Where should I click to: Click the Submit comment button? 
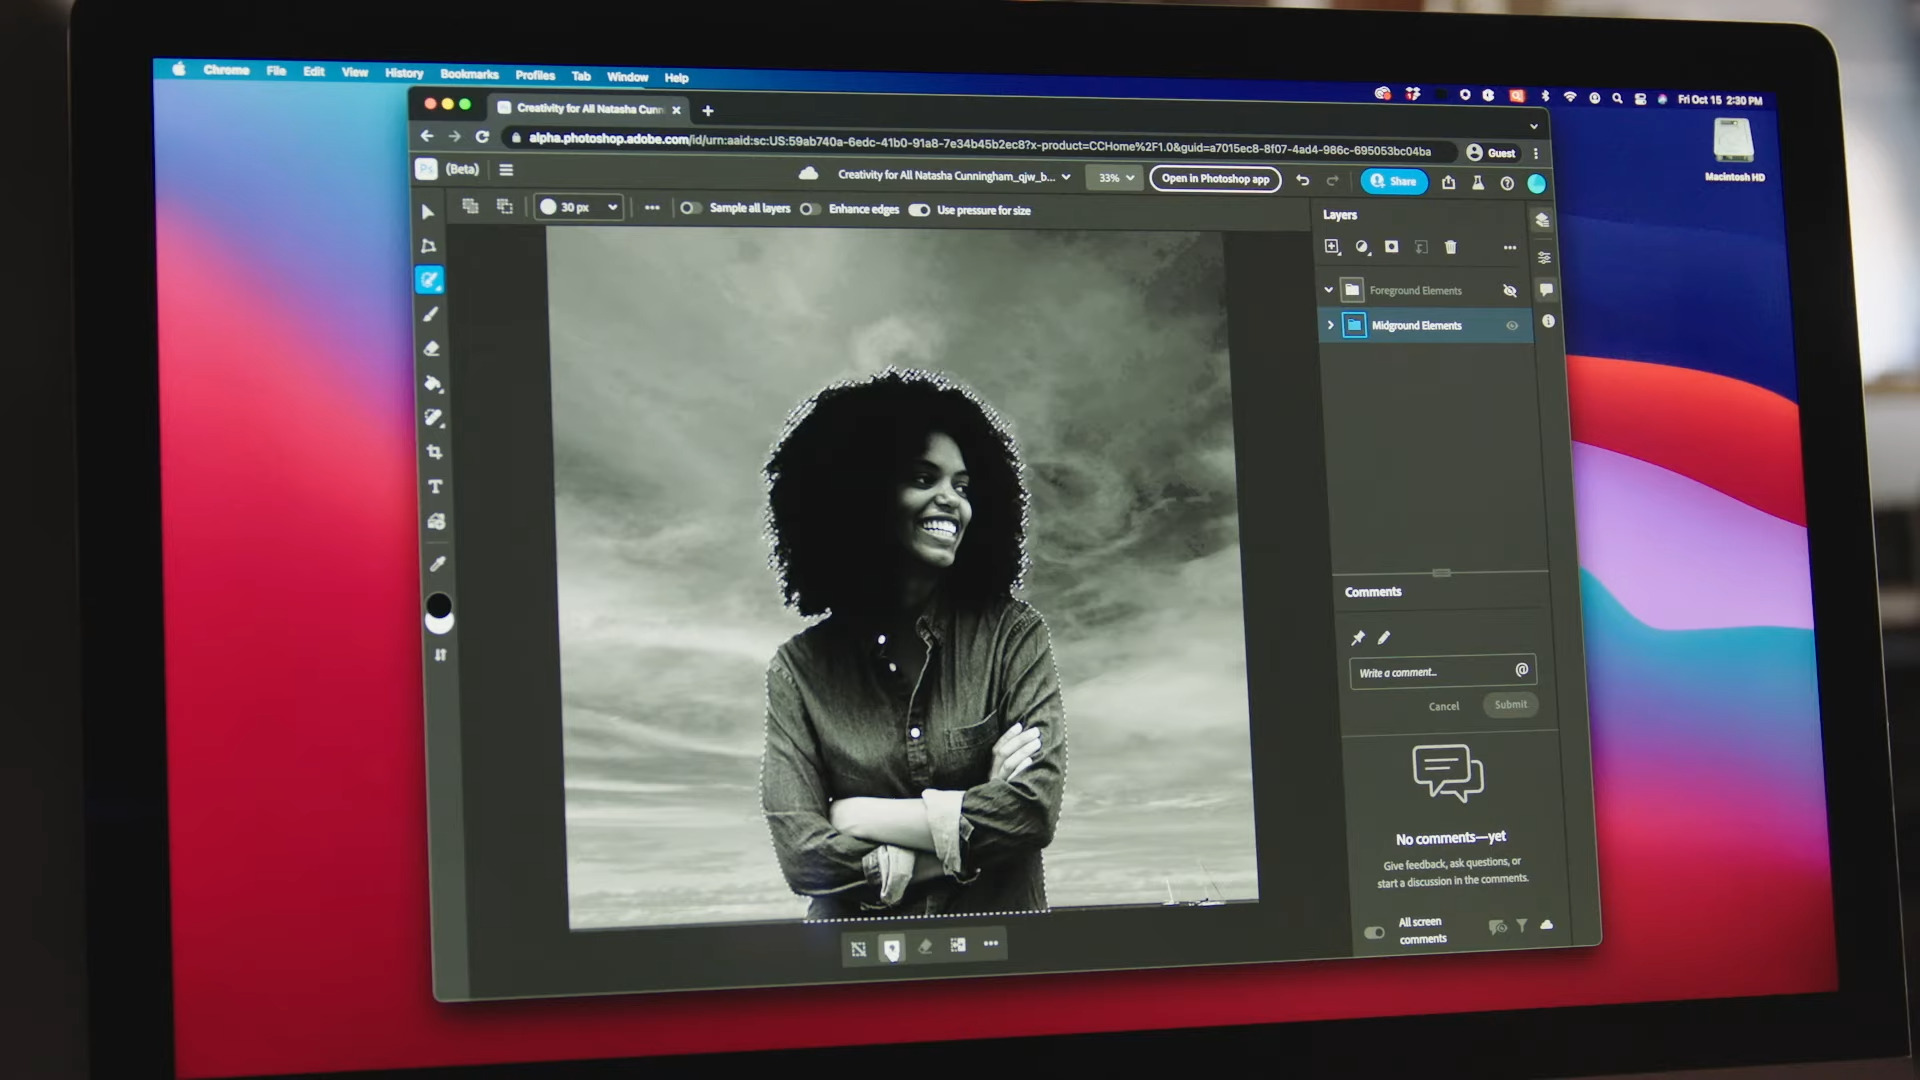tap(1511, 705)
